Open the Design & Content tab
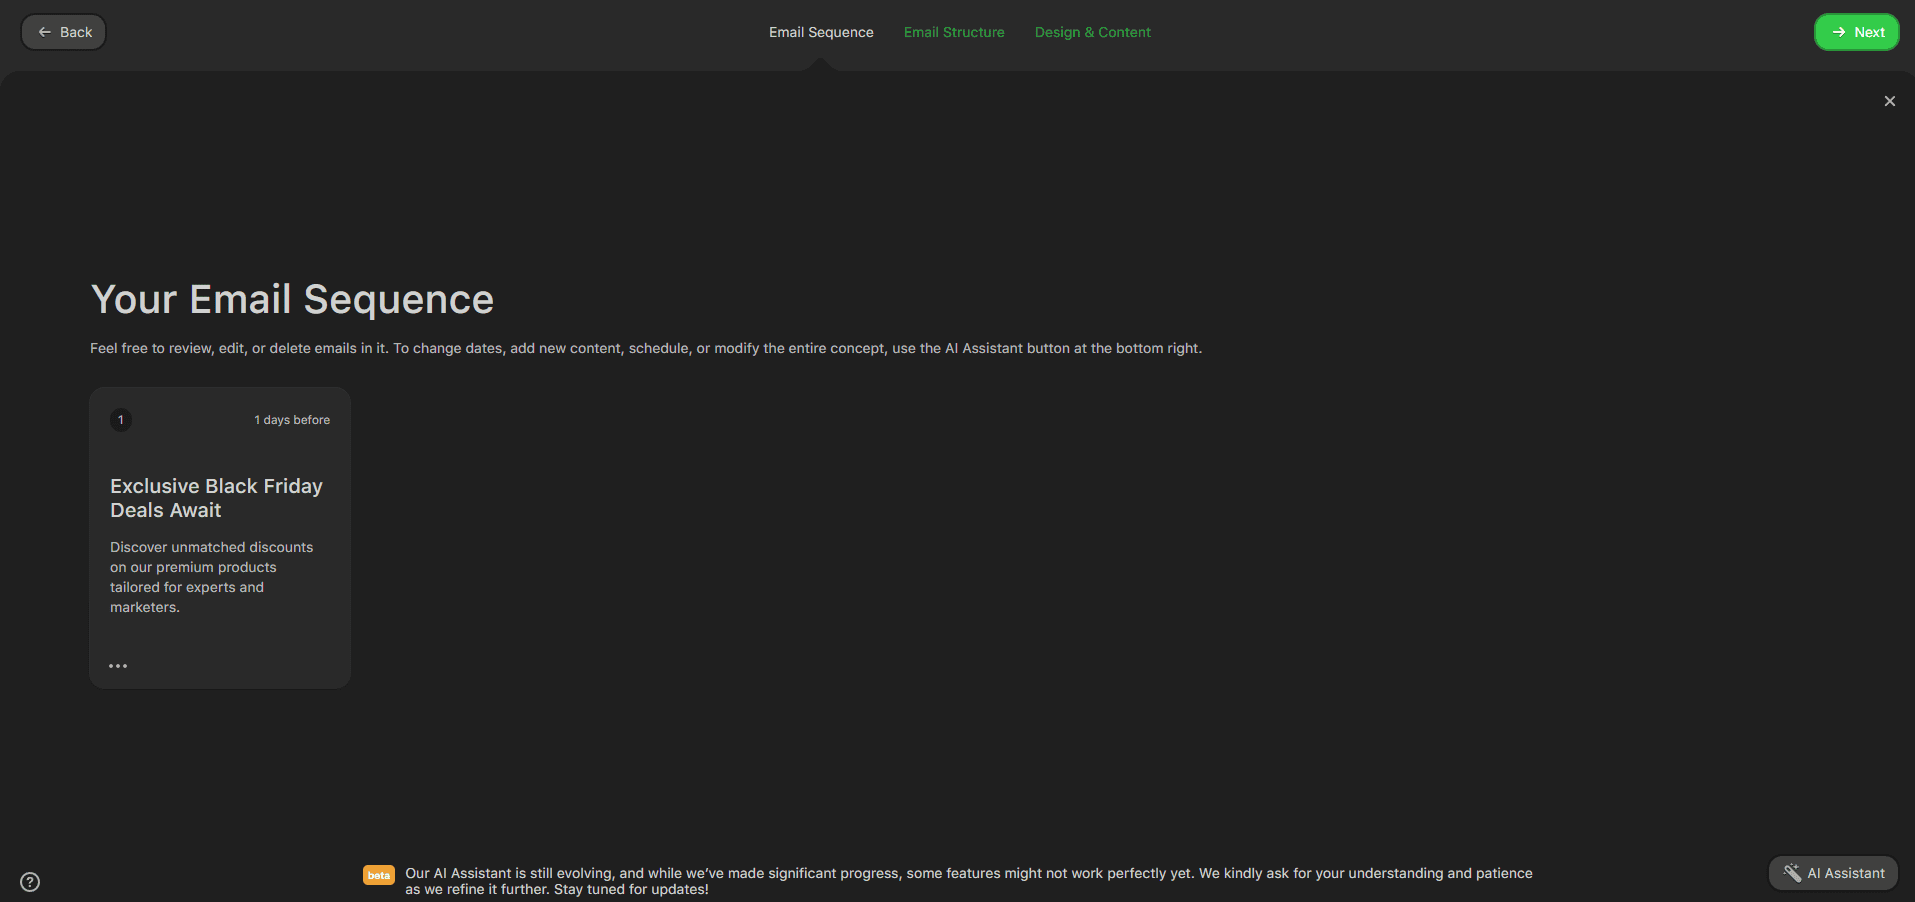 (x=1092, y=32)
